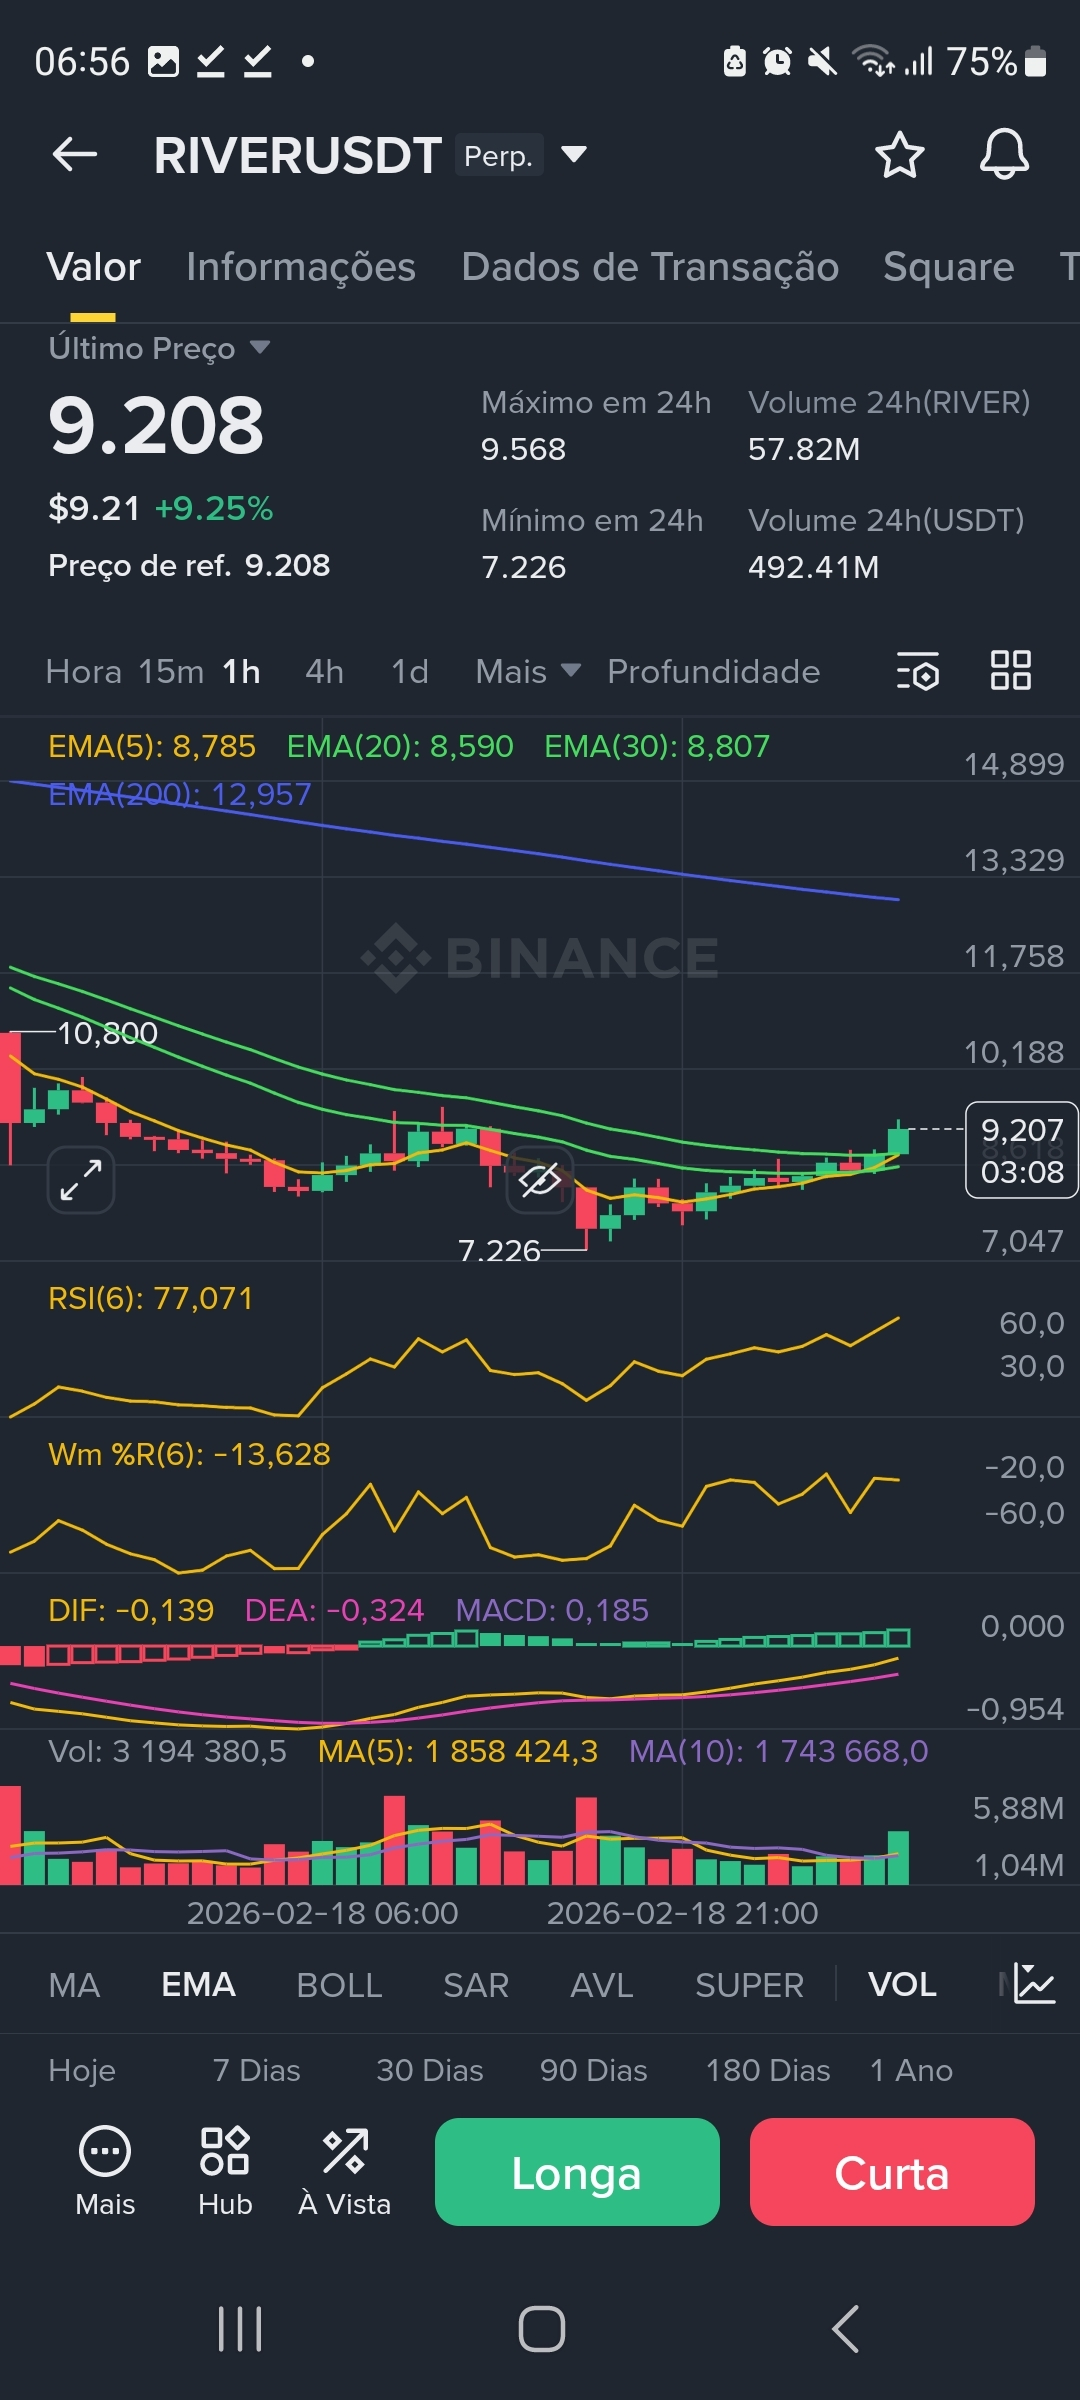1080x2400 pixels.
Task: Tap latest green volume bar
Action: [x=898, y=1858]
